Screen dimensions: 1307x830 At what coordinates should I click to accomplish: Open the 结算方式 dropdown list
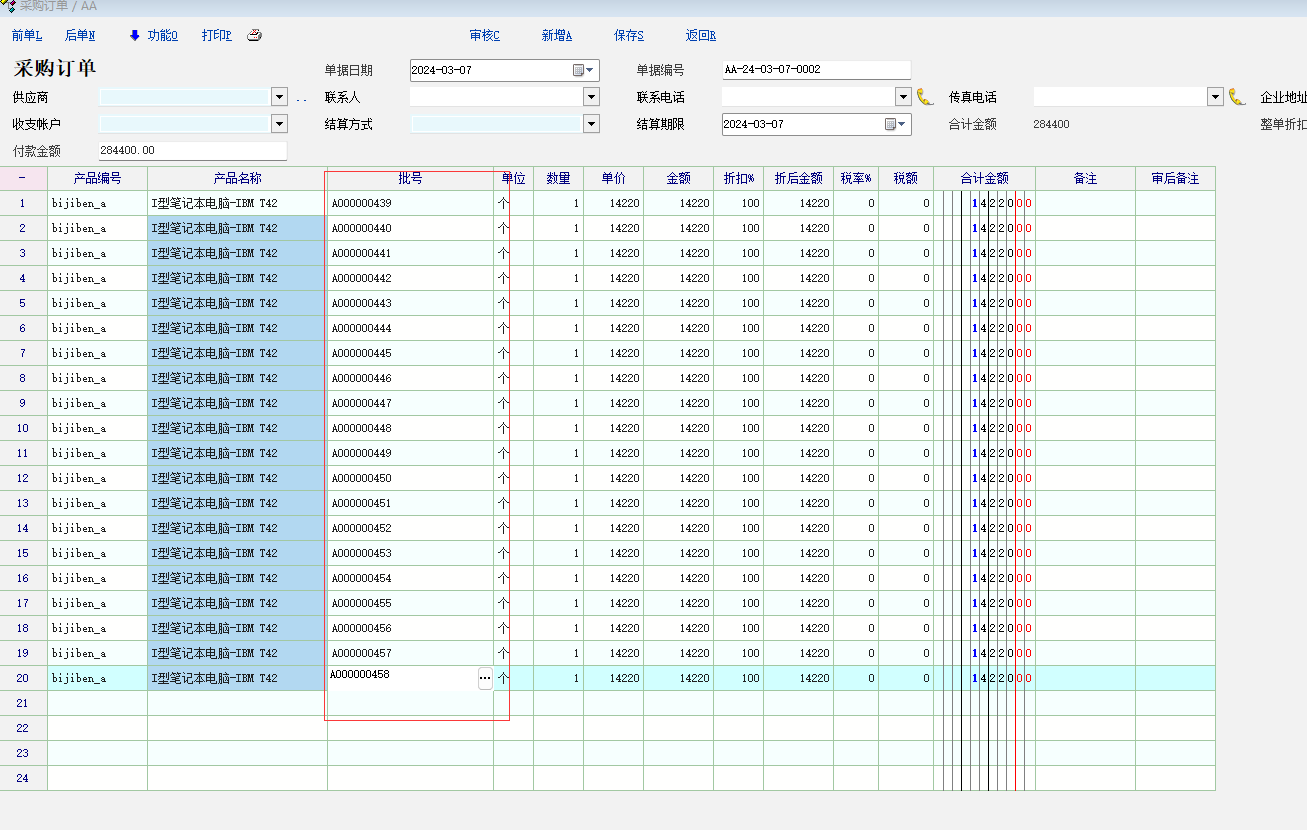pos(591,124)
